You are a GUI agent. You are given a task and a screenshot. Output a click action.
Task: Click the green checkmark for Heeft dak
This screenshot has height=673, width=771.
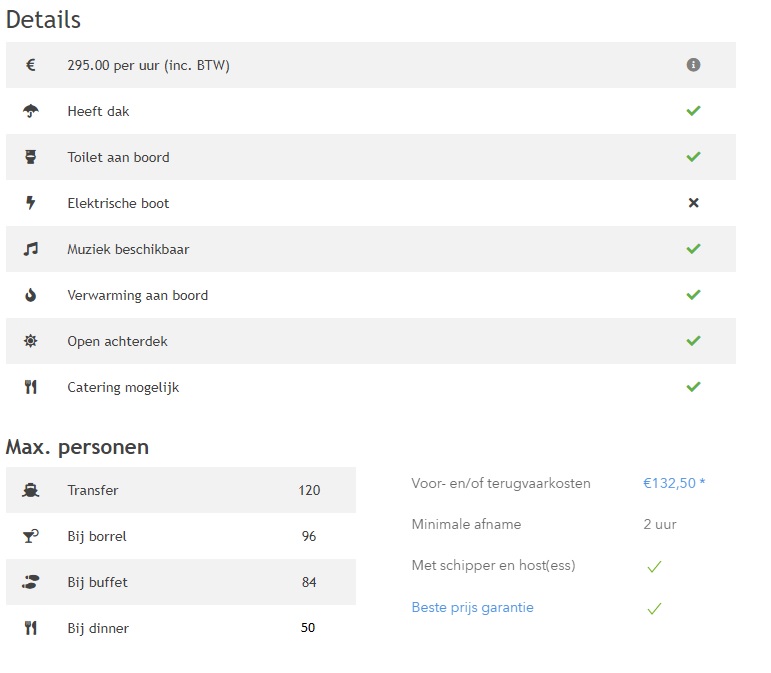693,111
